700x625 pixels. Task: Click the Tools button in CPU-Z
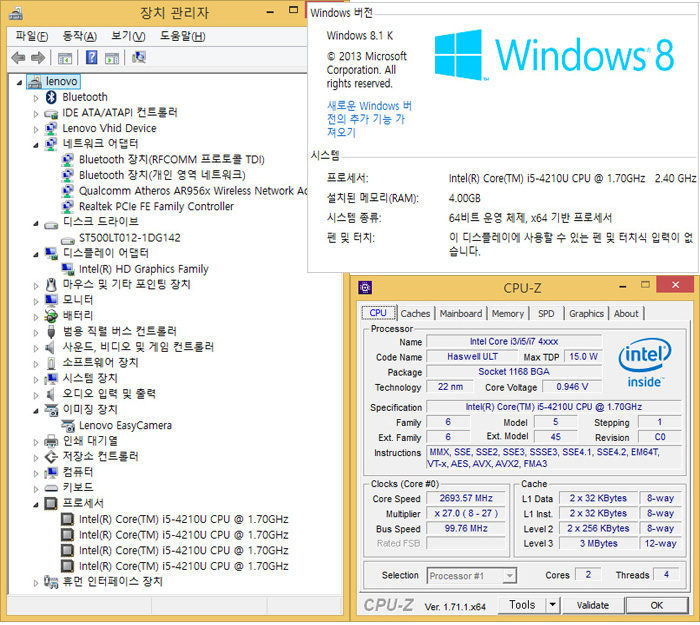(x=522, y=605)
